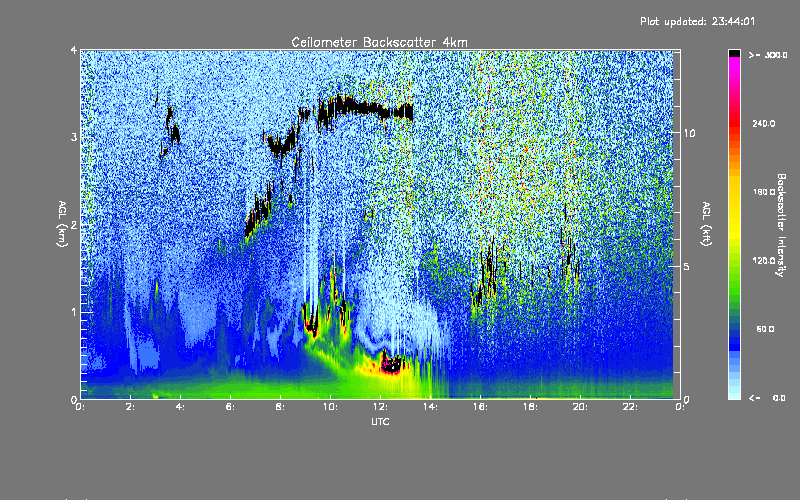
Task: Click the "20:" UTC tick label
Action: tap(580, 407)
